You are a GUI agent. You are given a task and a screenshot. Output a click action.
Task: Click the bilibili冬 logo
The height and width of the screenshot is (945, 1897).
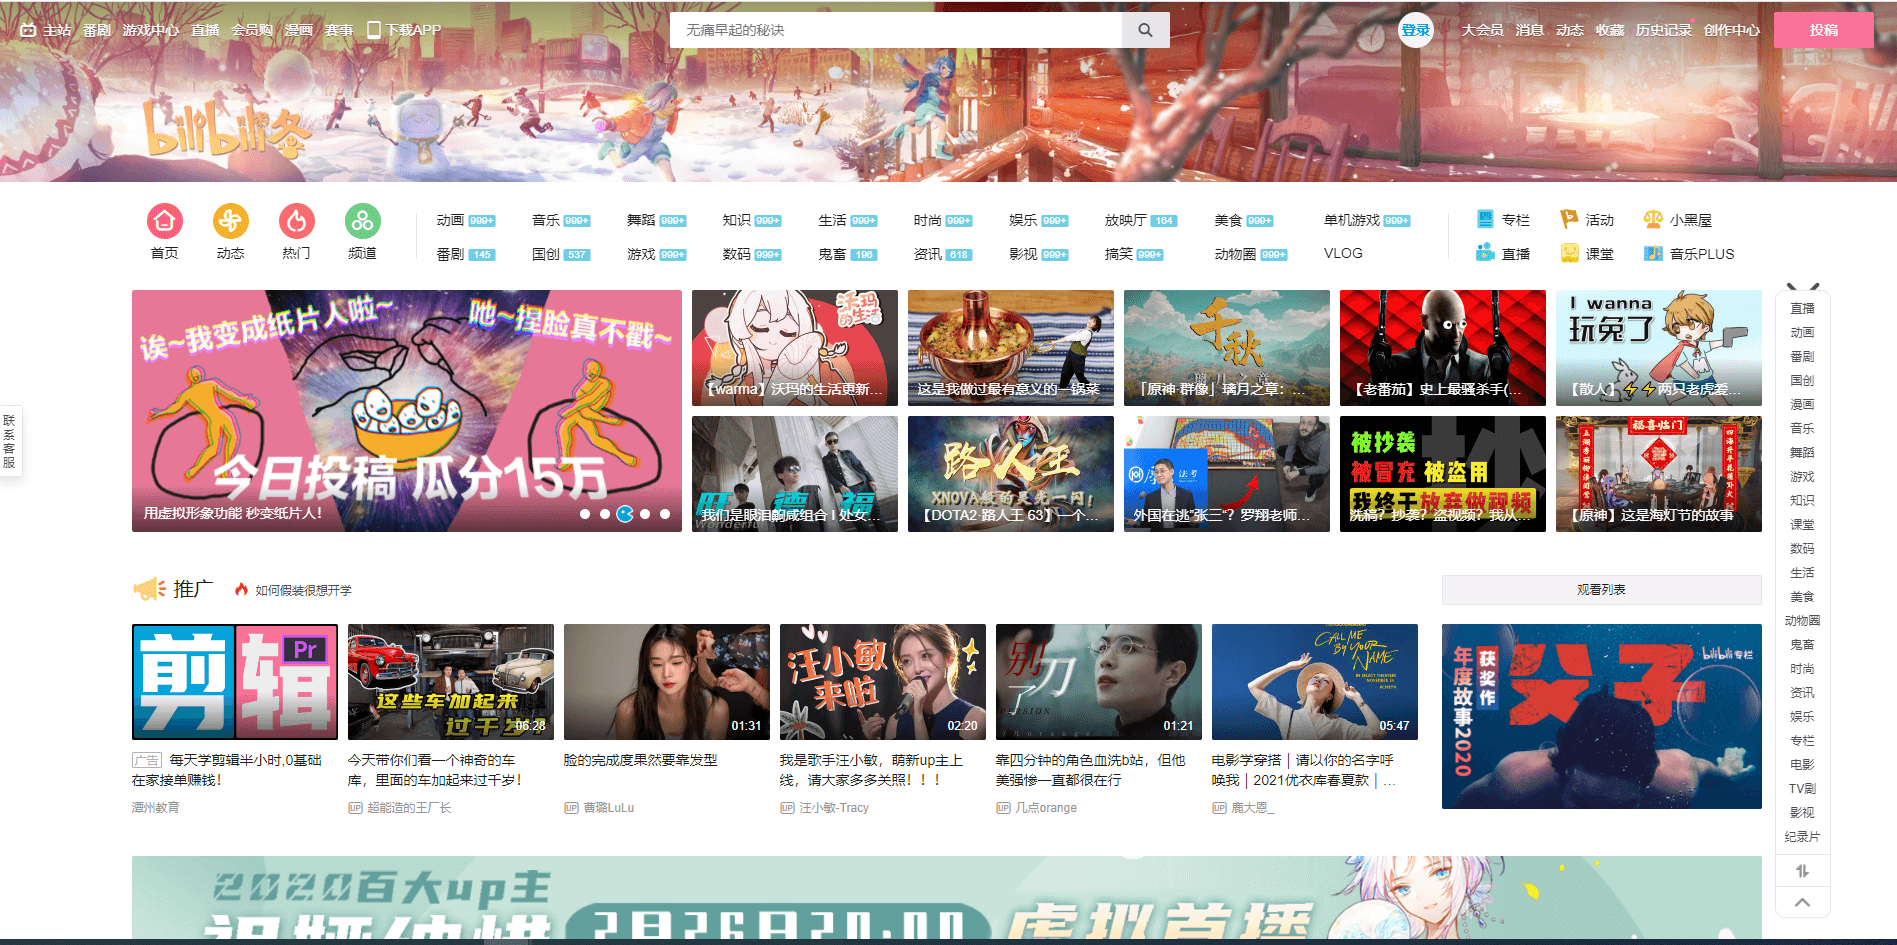[226, 130]
